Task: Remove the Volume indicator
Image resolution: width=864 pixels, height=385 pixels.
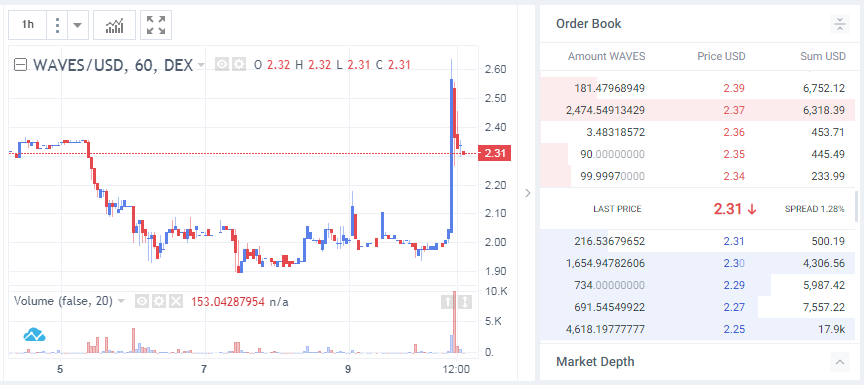Action: tap(175, 301)
